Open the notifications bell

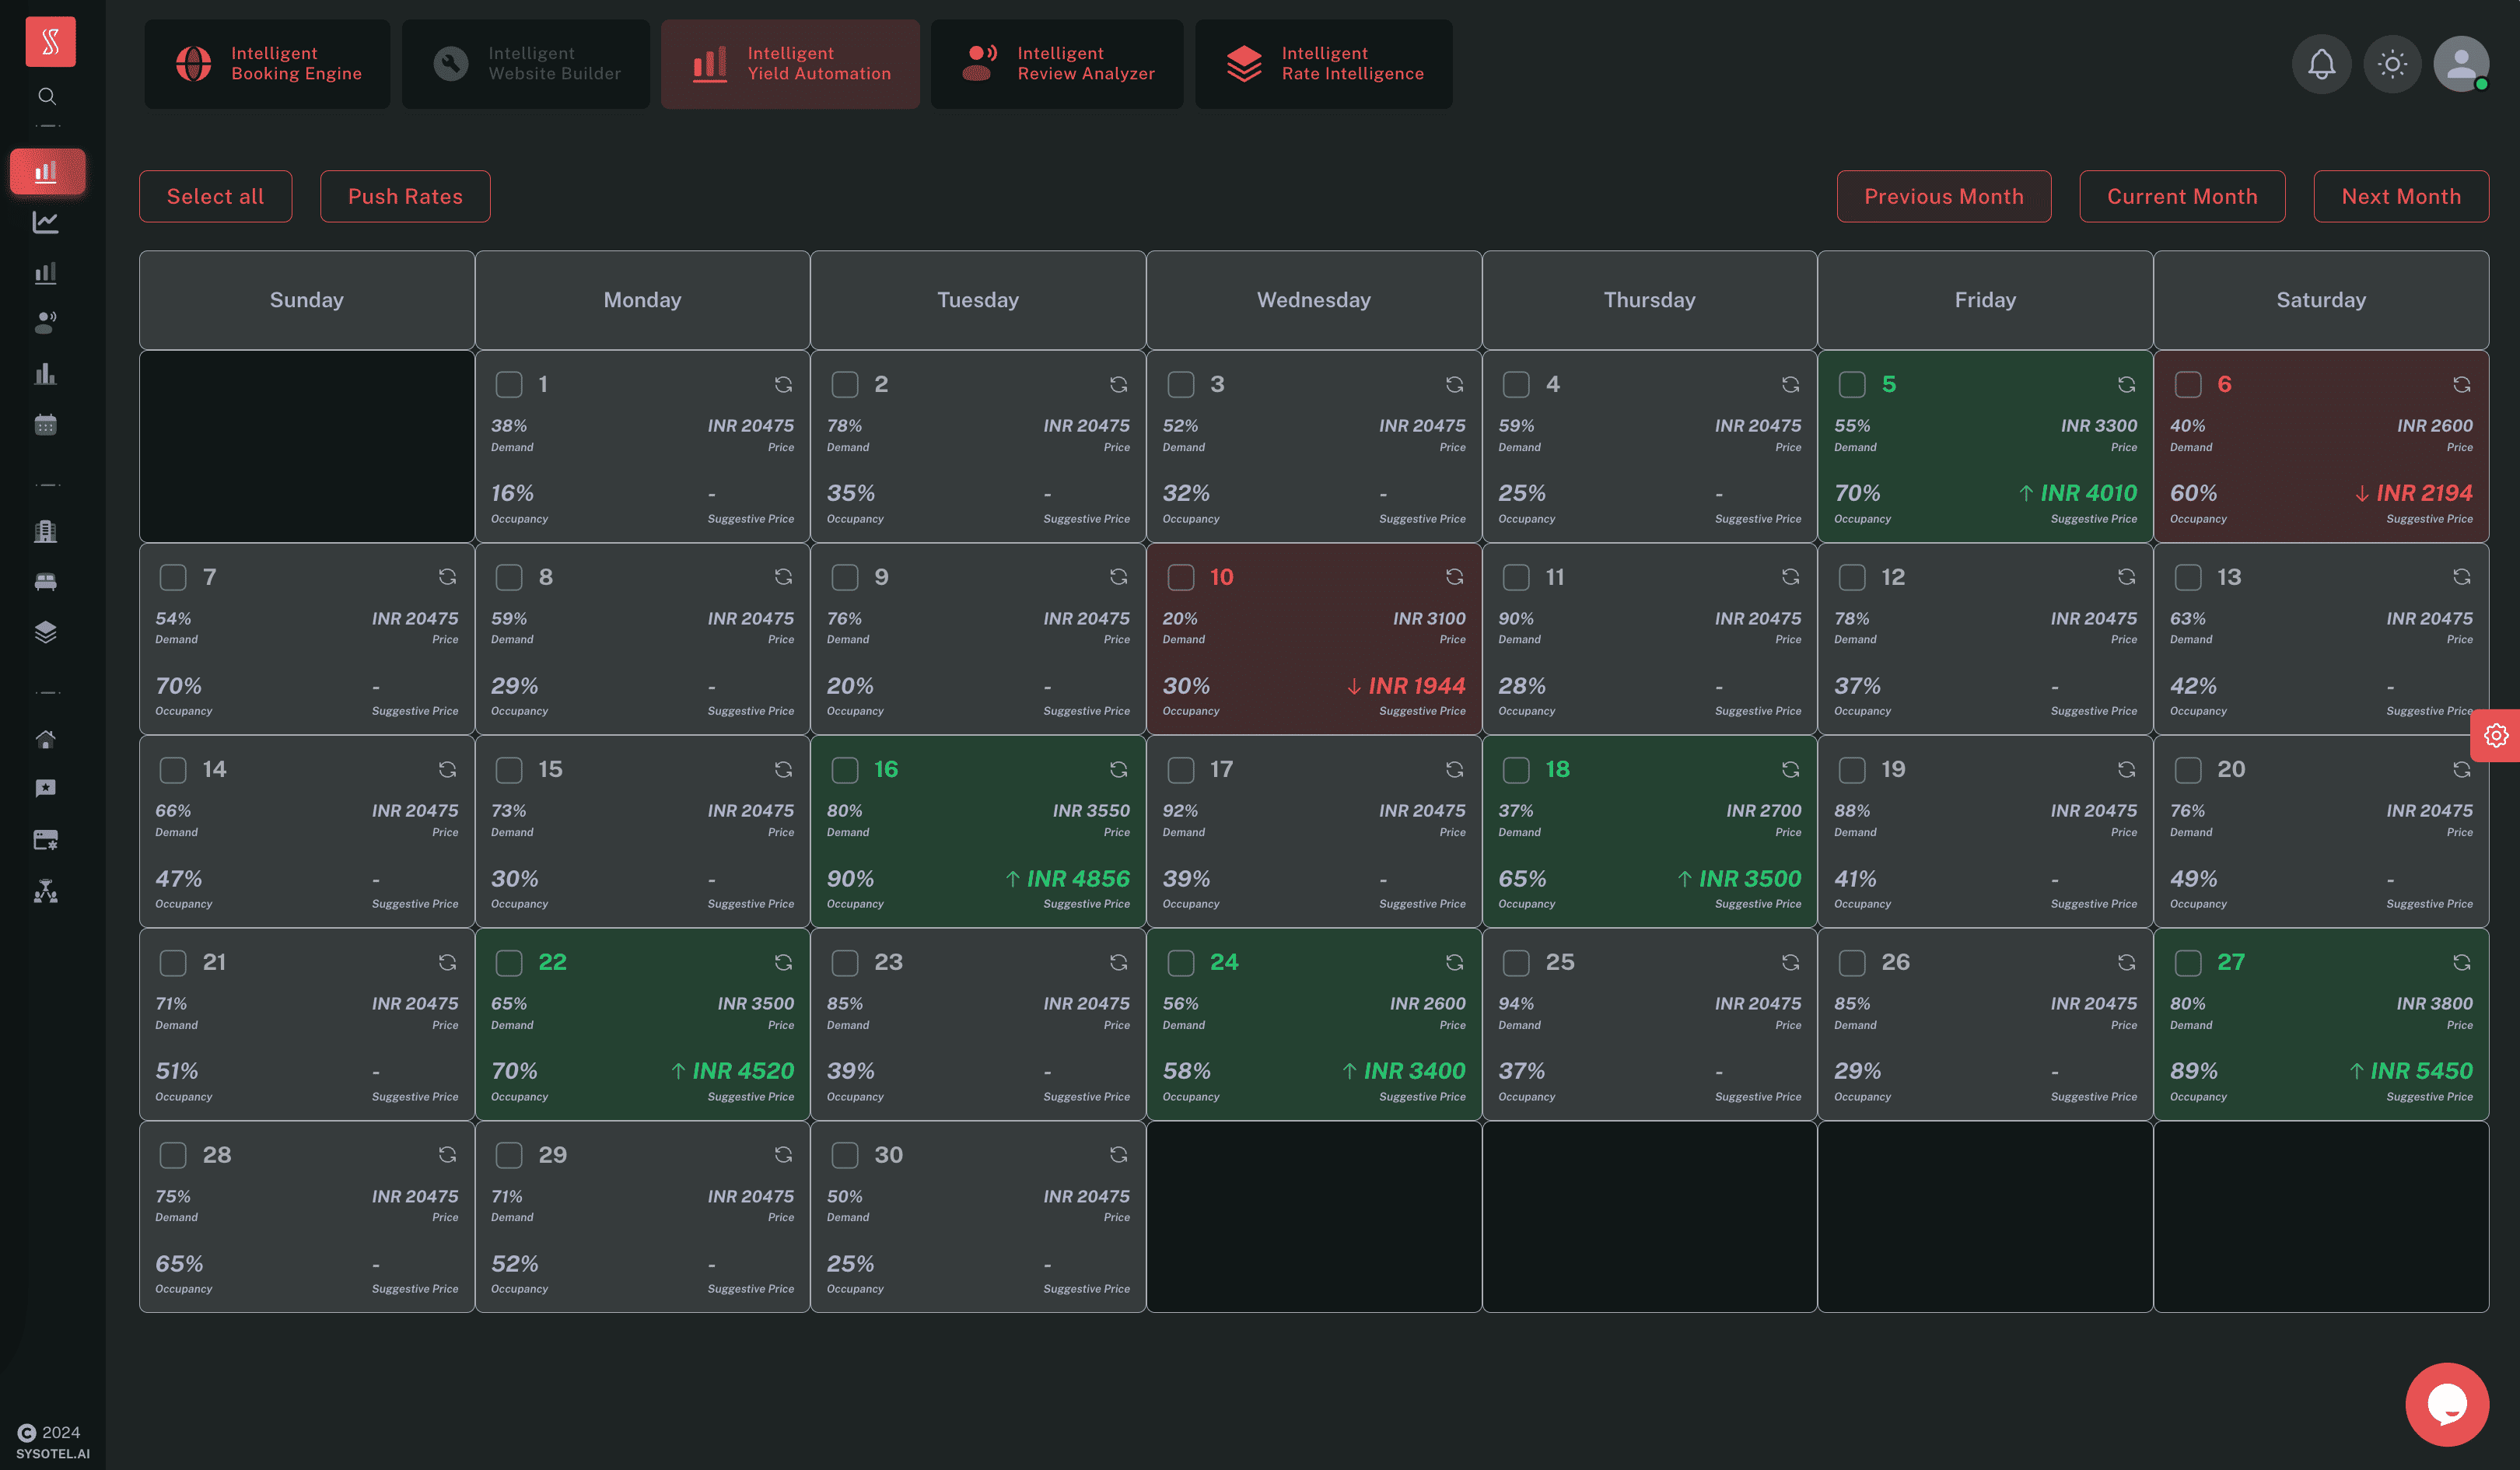(2321, 64)
